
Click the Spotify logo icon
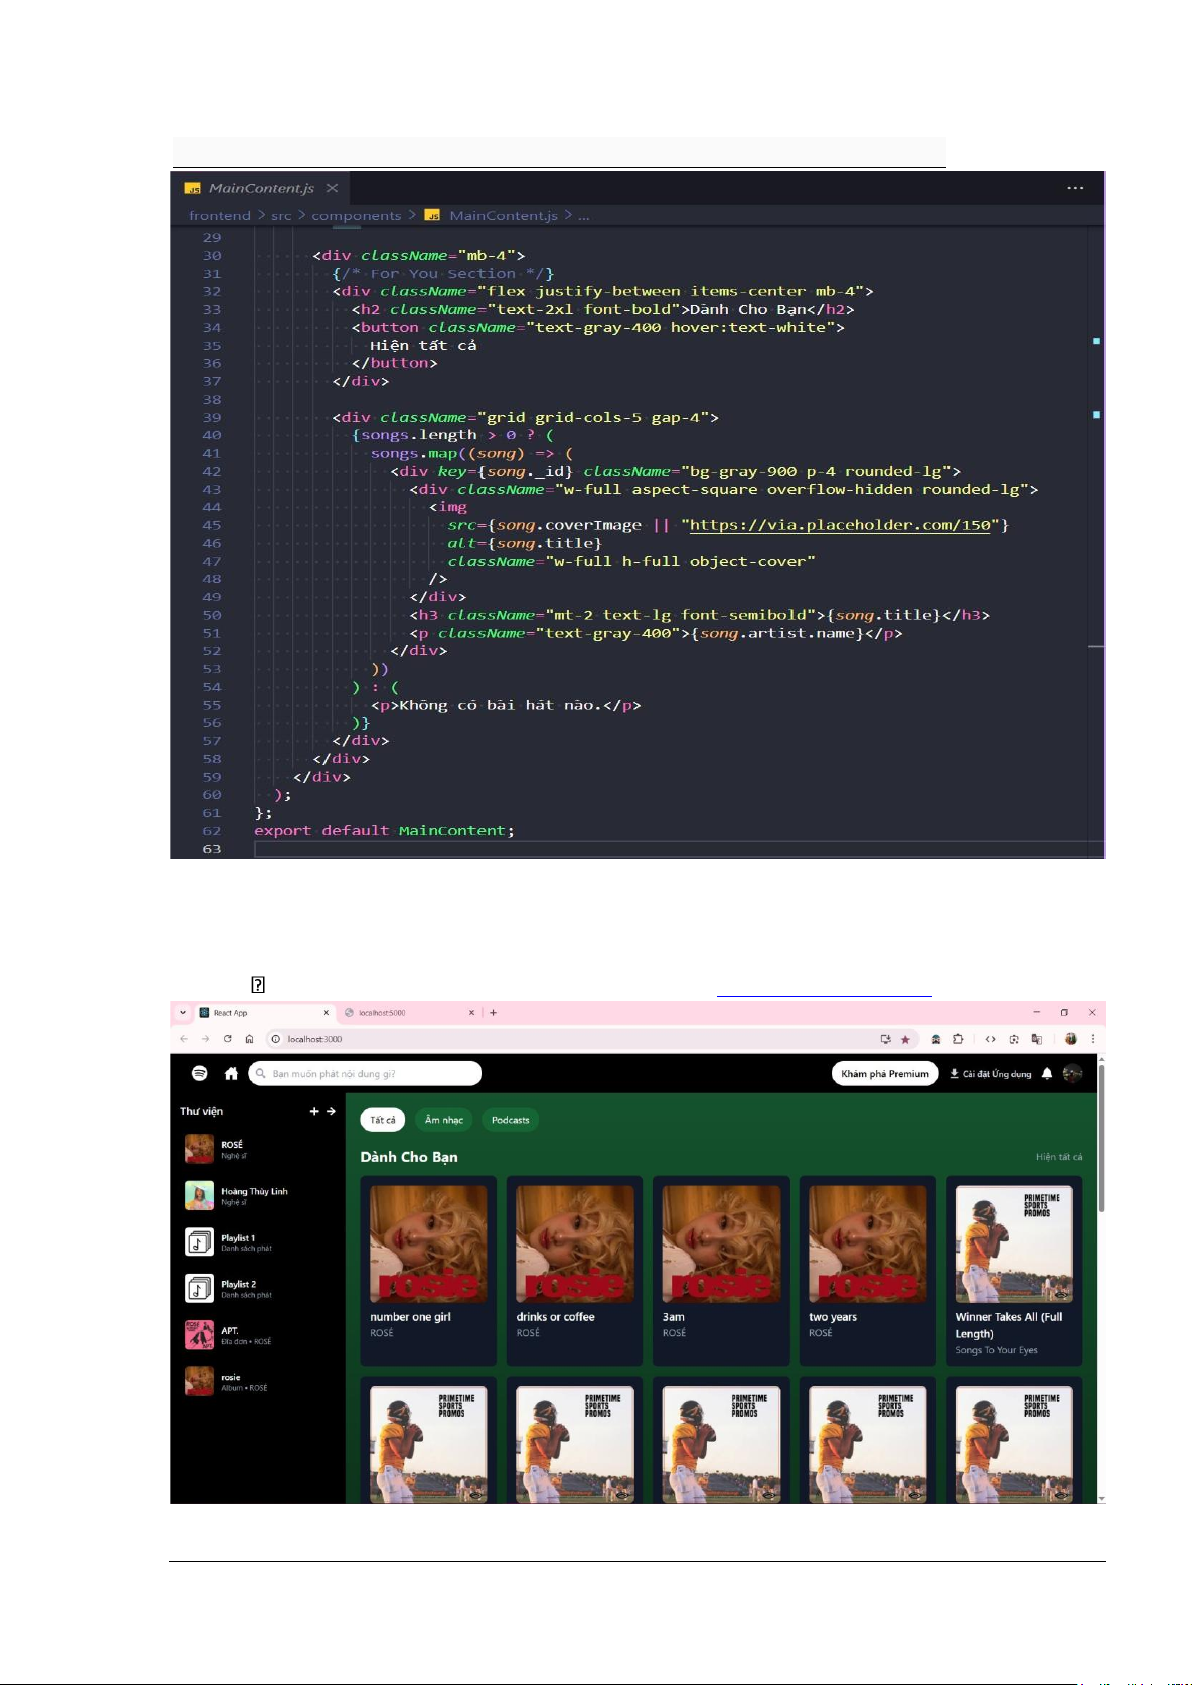(200, 1073)
